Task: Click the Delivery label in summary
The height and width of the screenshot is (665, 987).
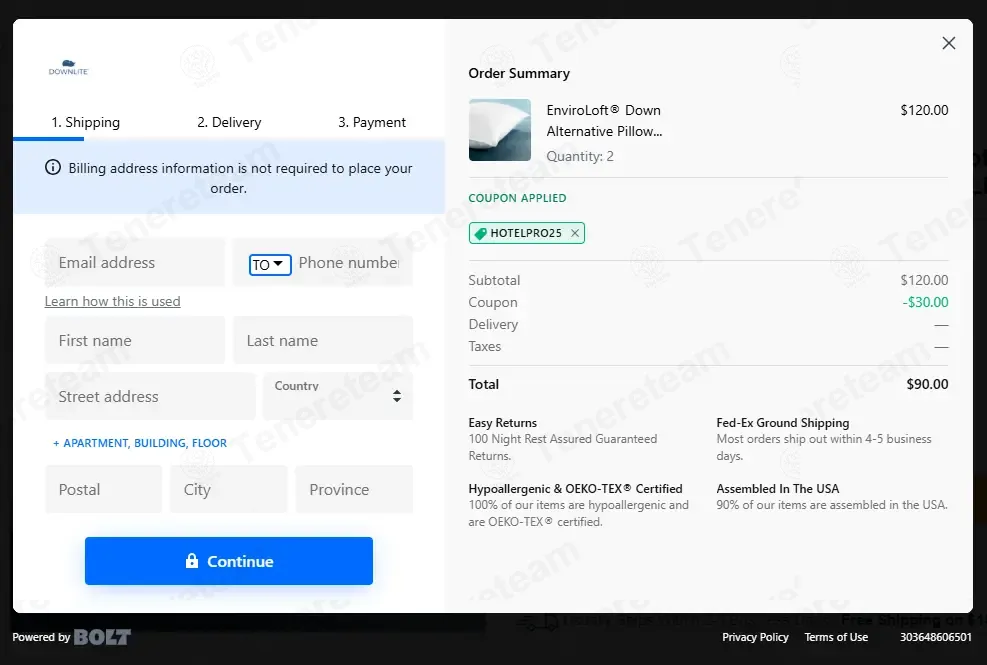Action: (x=494, y=324)
